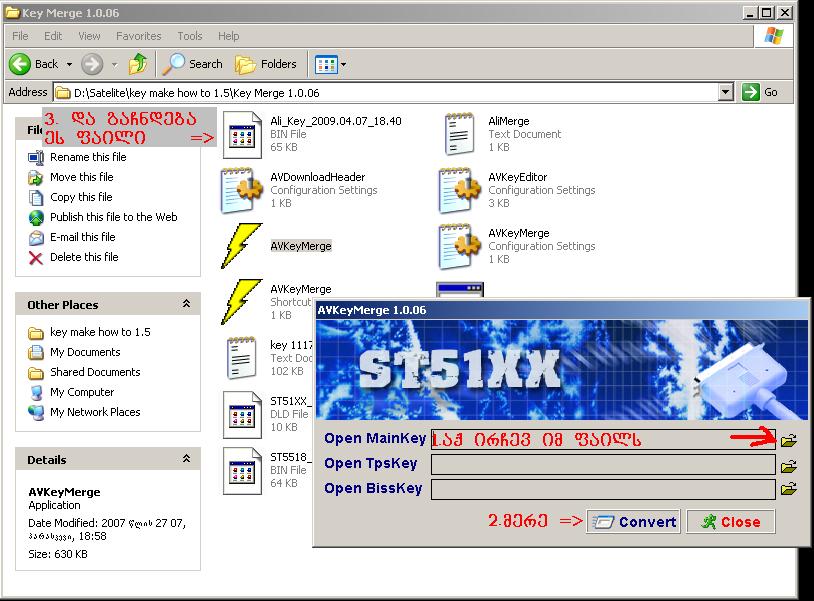Click the Open TpsKey browse folder icon
The width and height of the screenshot is (814, 601).
(x=789, y=466)
